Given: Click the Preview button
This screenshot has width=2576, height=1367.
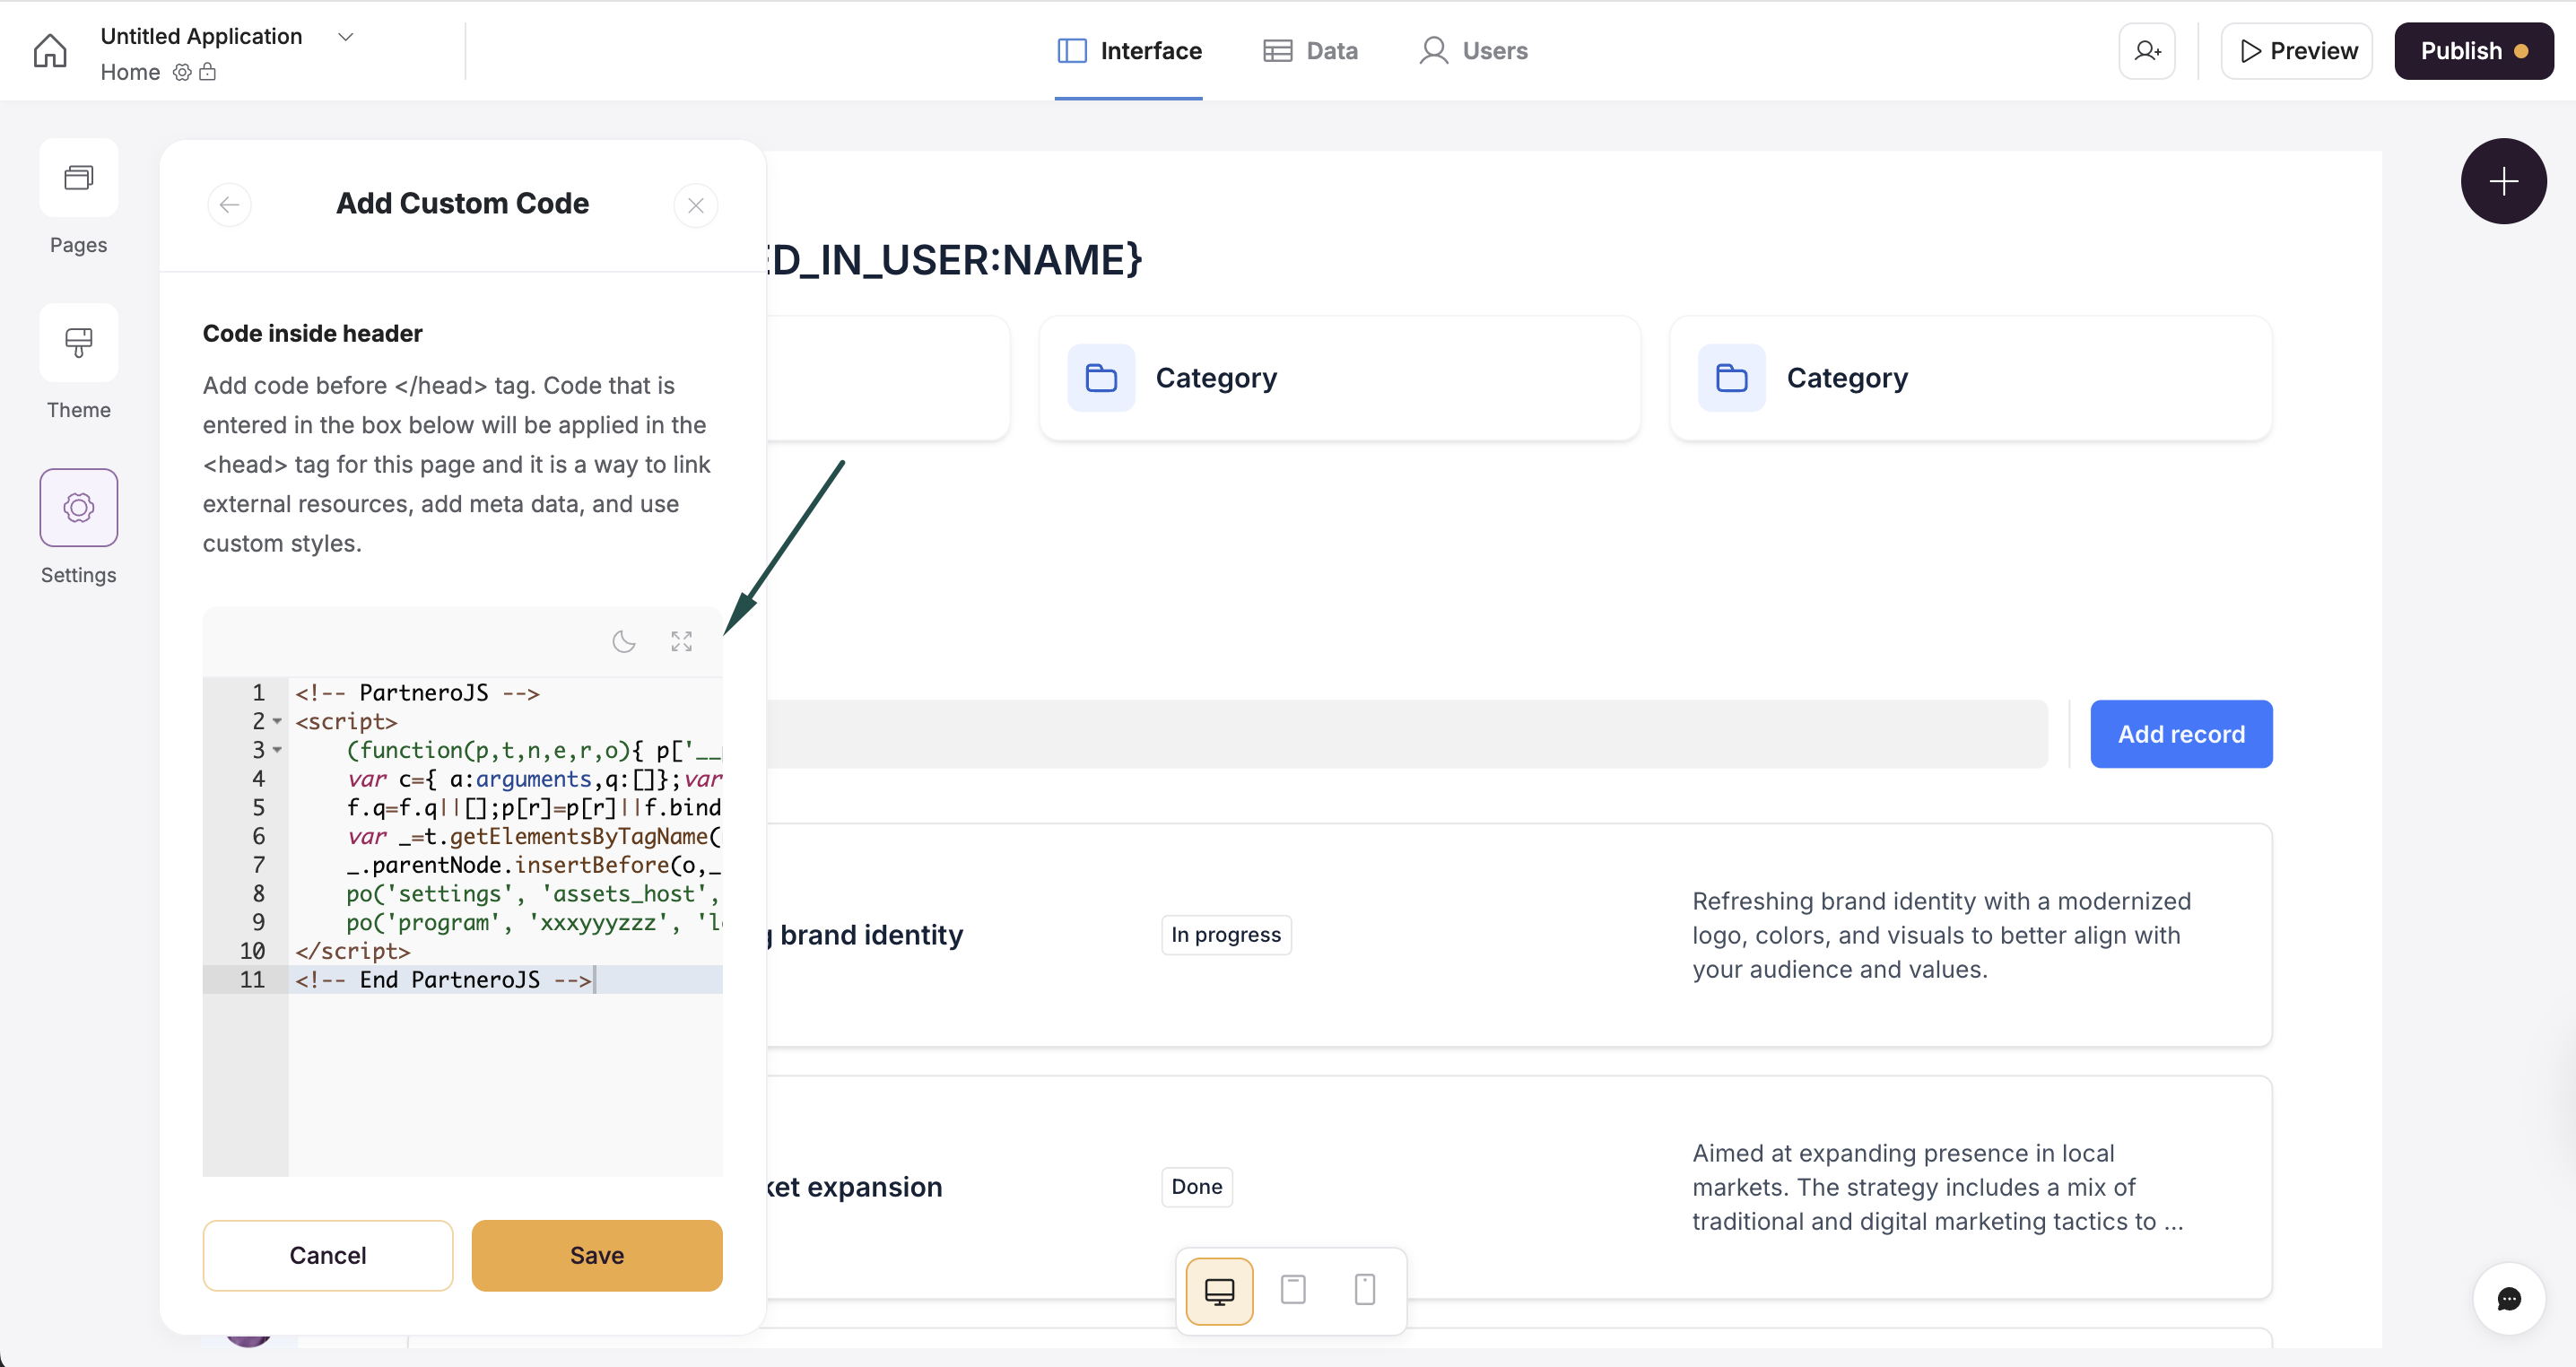Looking at the screenshot, I should tap(2297, 51).
